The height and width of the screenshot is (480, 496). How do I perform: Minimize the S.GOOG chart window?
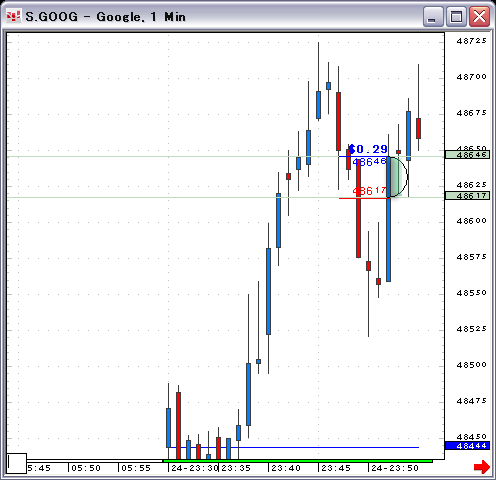[x=433, y=16]
